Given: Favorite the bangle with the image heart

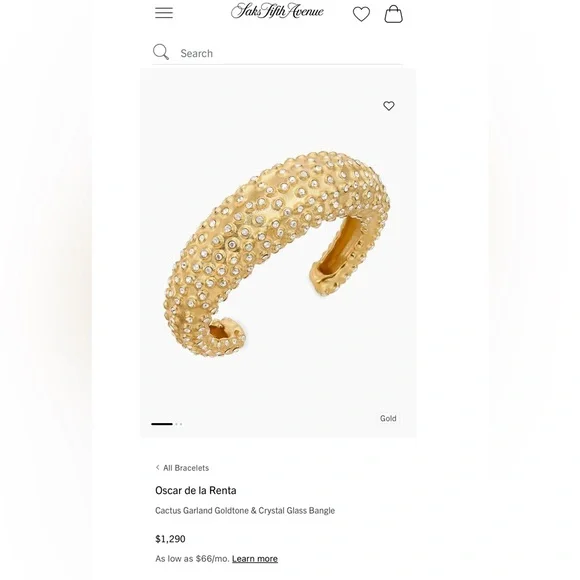Looking at the screenshot, I should [388, 106].
